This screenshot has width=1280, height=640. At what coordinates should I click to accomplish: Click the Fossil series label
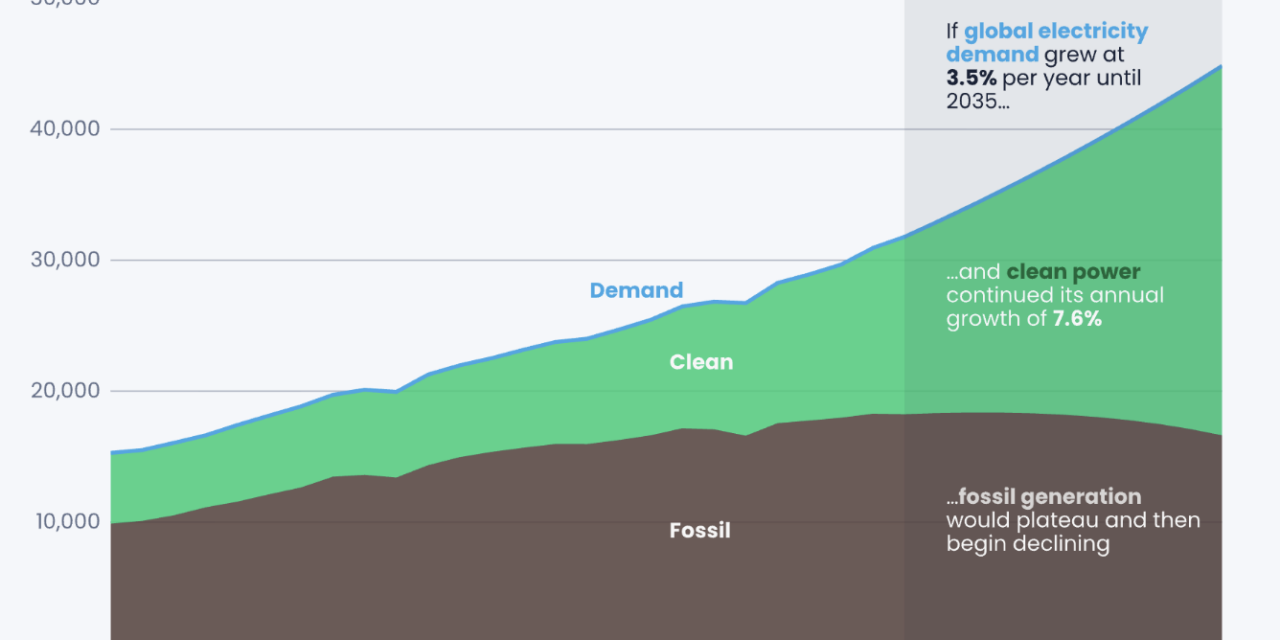click(699, 531)
